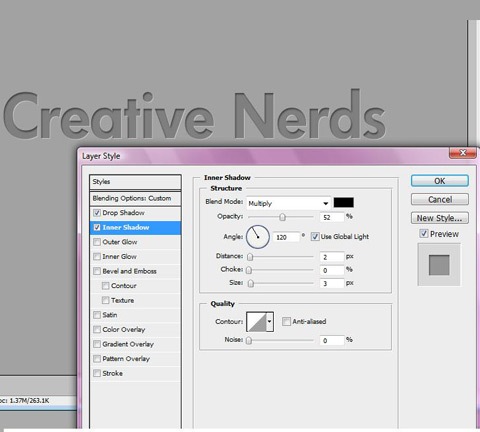Image resolution: width=480 pixels, height=432 pixels.
Task: Click the Creative Nerds text on canvas
Action: (195, 115)
